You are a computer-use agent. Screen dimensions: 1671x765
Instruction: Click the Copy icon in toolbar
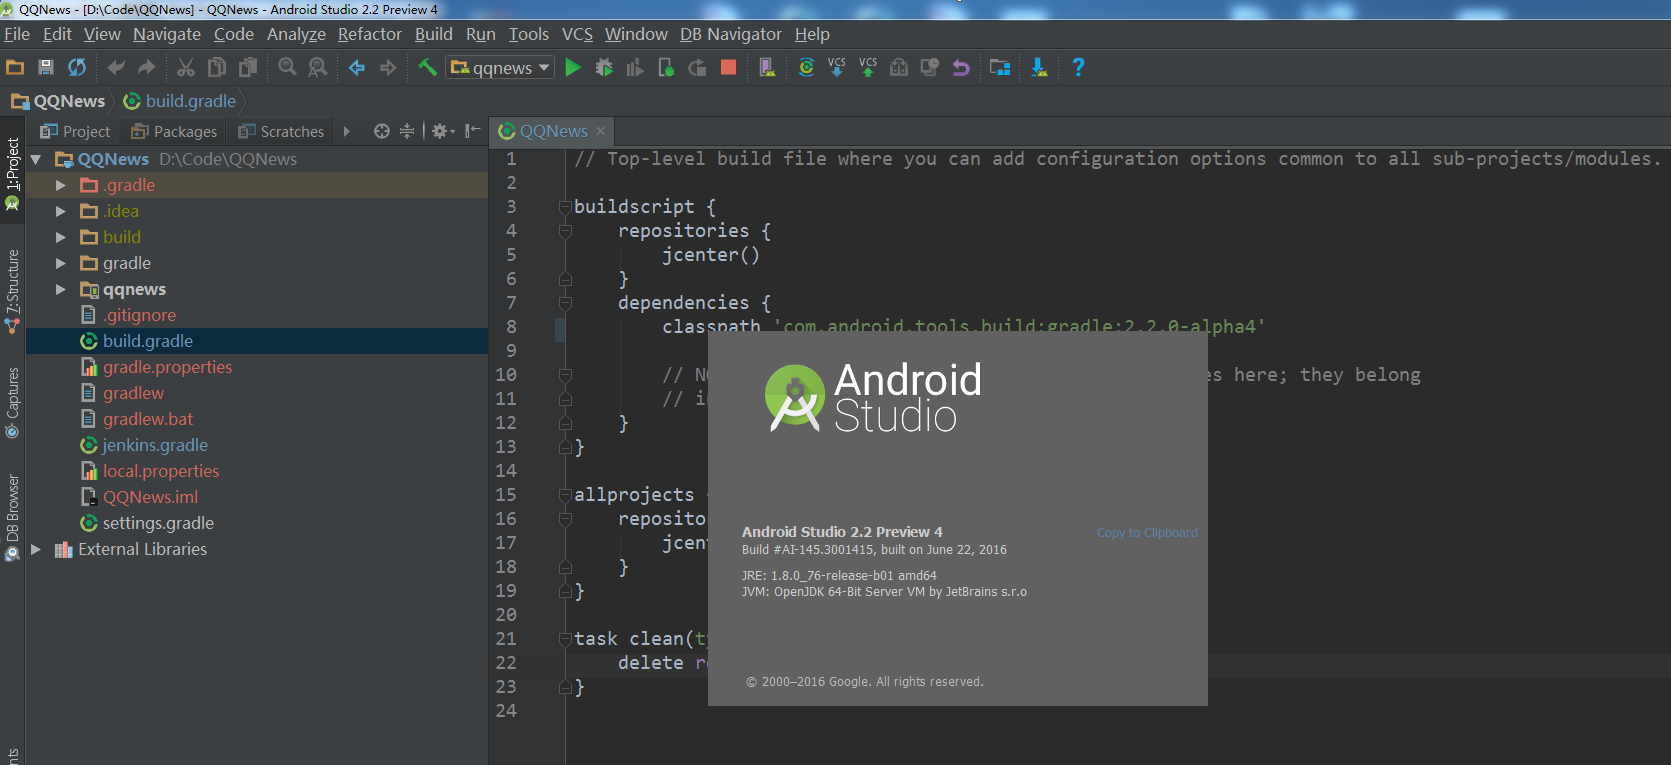(x=217, y=67)
